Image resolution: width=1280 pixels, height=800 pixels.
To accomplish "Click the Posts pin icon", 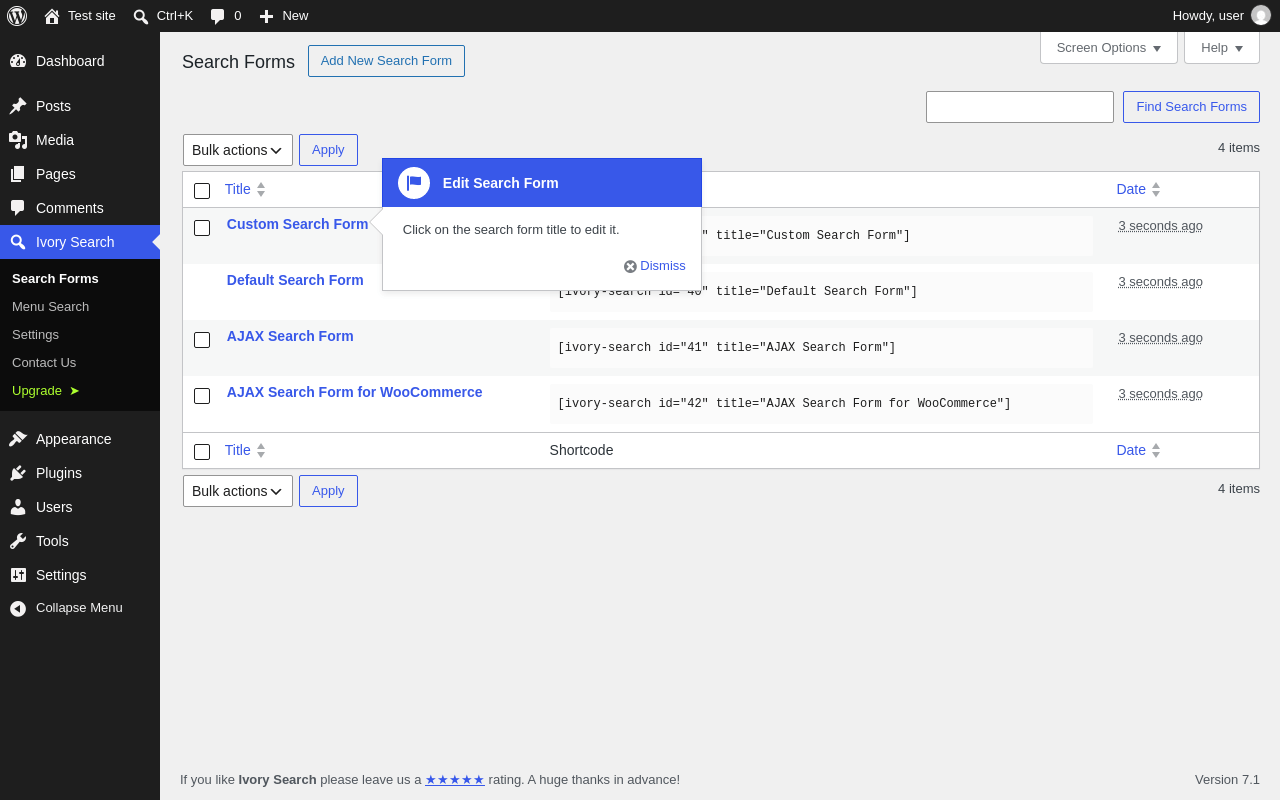I will pos(18,106).
